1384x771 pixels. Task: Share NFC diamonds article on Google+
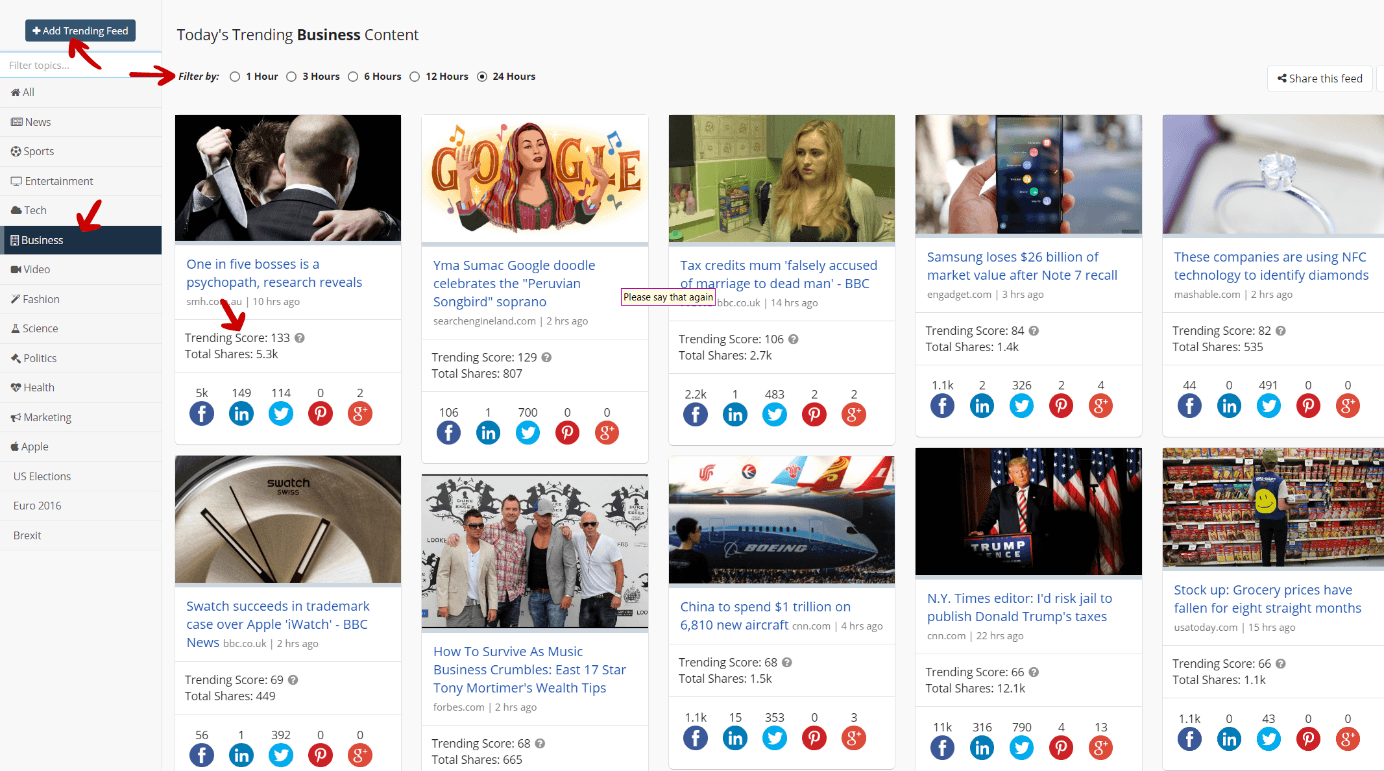(x=1348, y=405)
